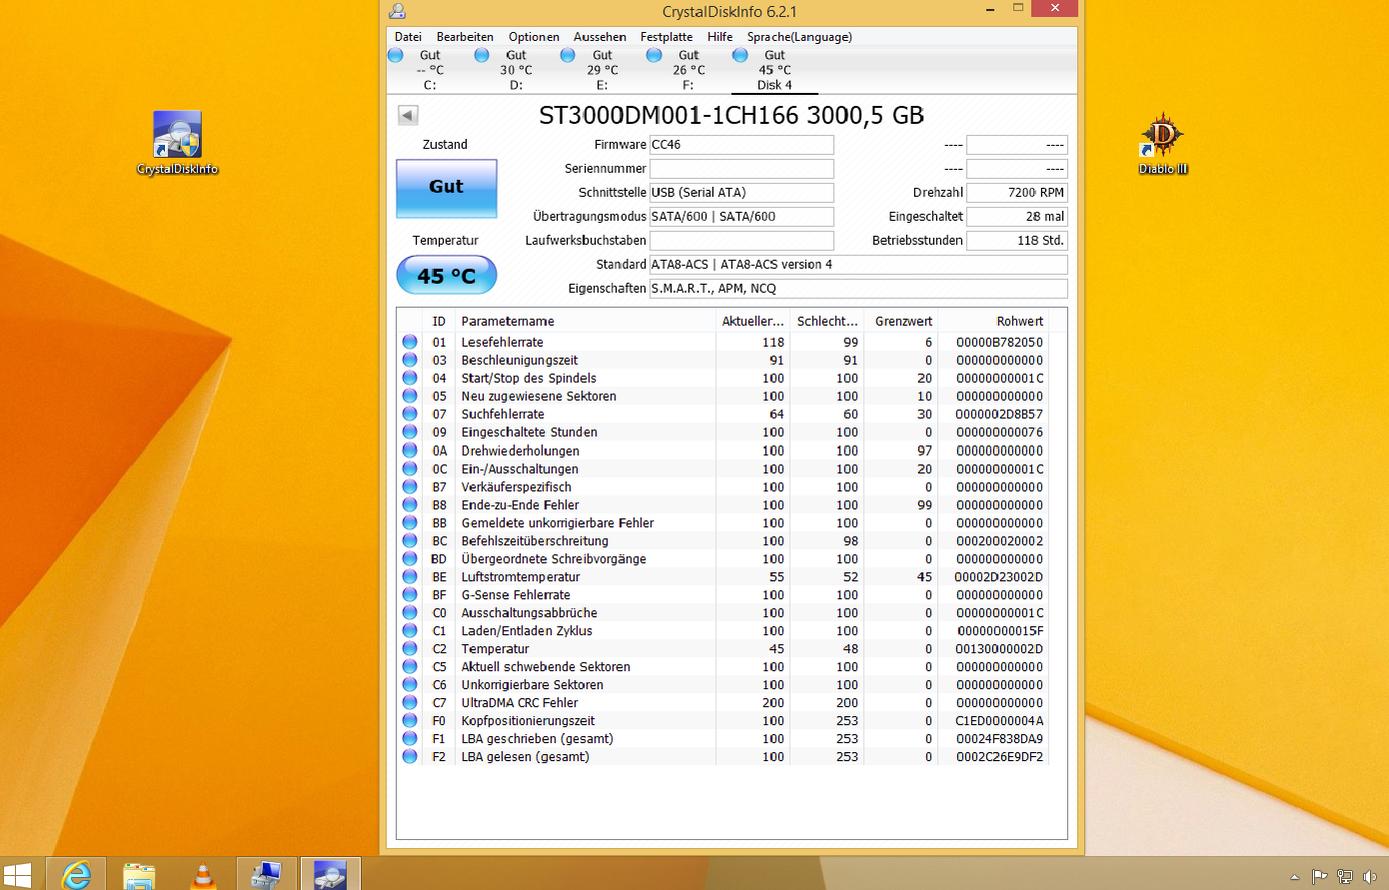Click the 45 °C temperature indicator
The image size is (1389, 890).
[x=446, y=275]
